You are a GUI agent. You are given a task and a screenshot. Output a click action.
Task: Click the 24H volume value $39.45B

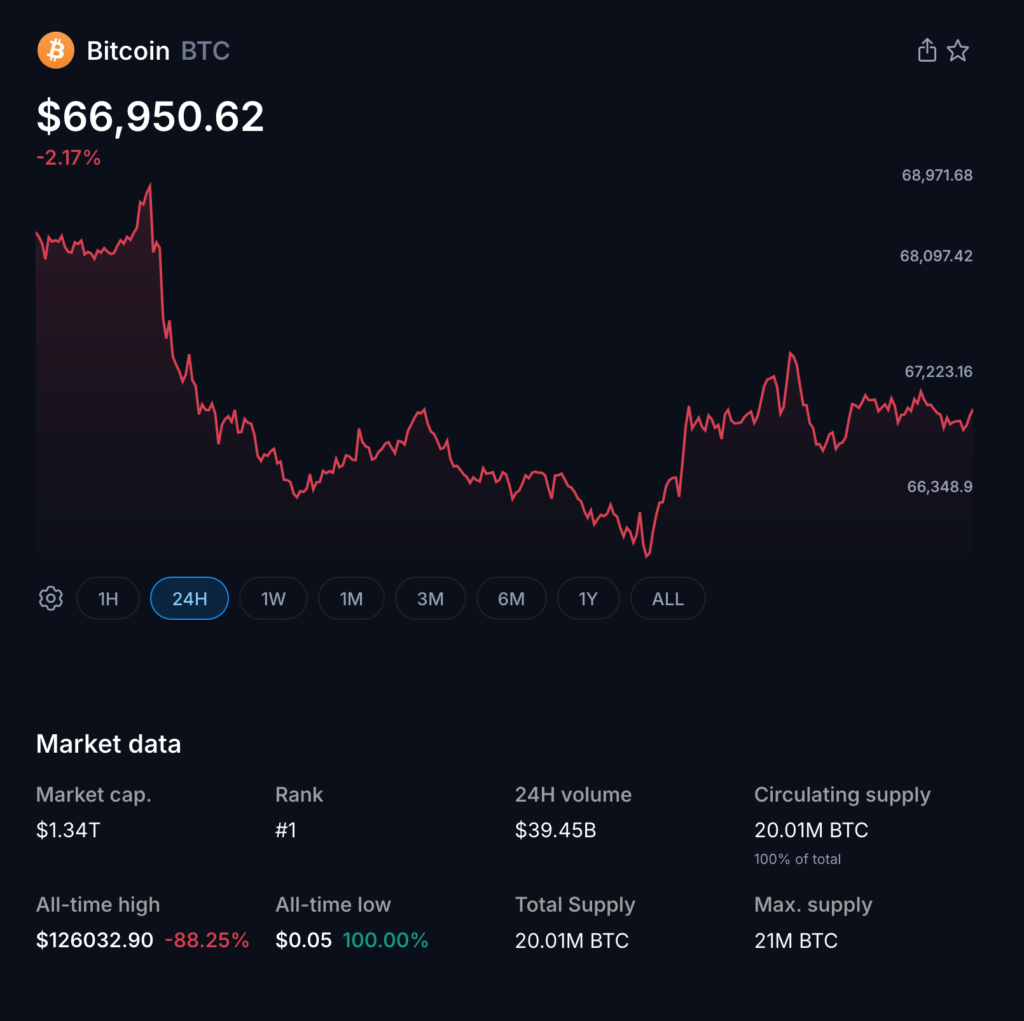[555, 830]
